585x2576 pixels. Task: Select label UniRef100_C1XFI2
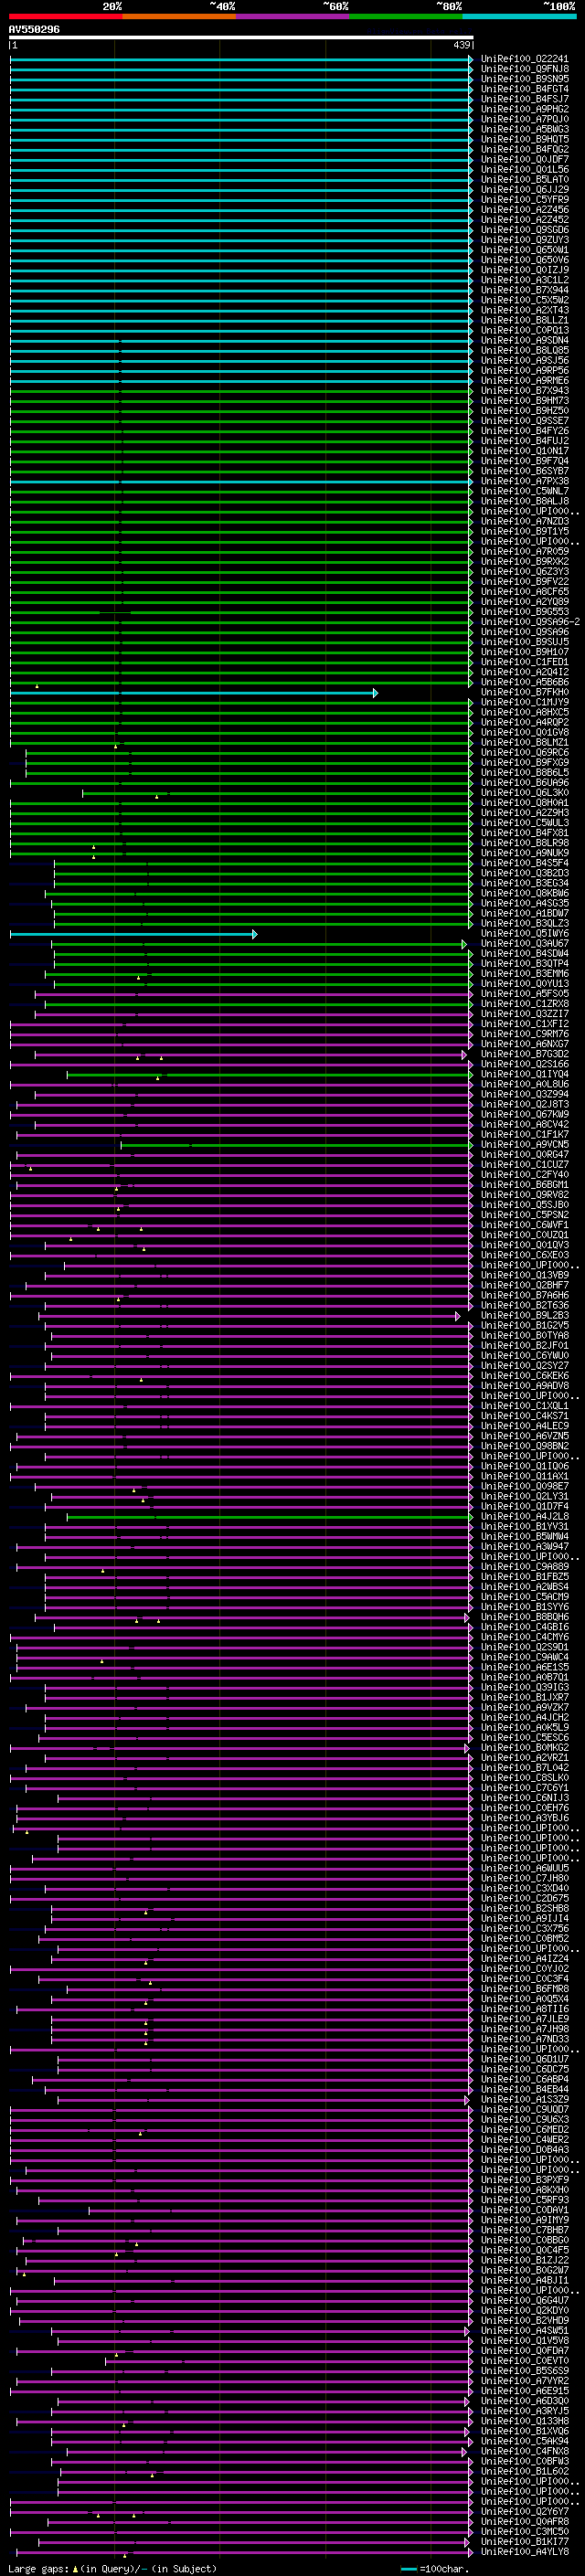pyautogui.click(x=525, y=1024)
